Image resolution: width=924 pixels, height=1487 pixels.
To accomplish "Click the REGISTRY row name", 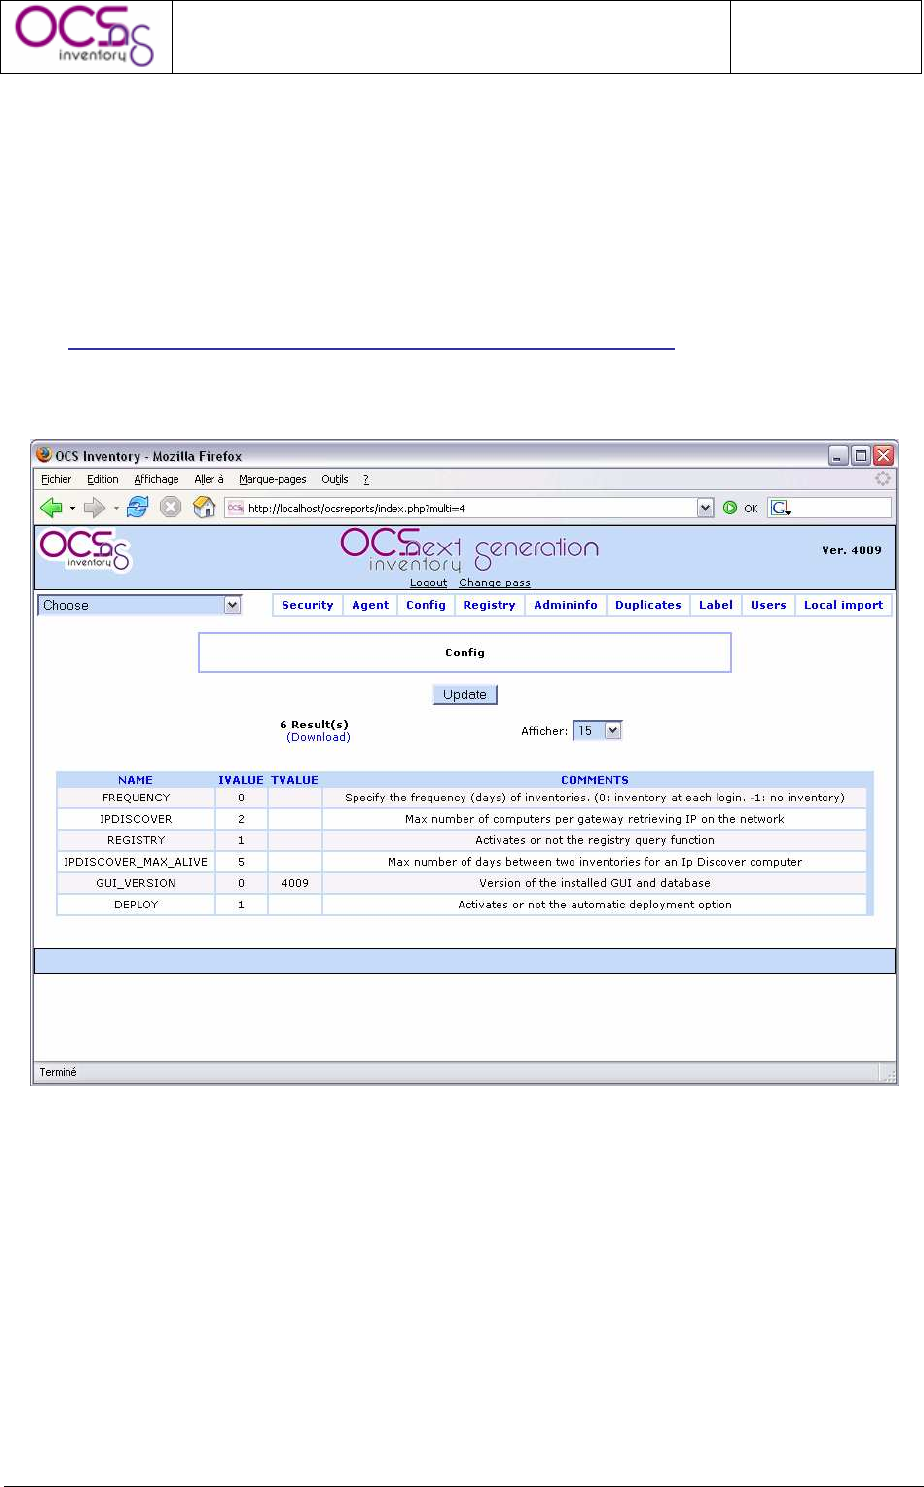I will pos(136,840).
